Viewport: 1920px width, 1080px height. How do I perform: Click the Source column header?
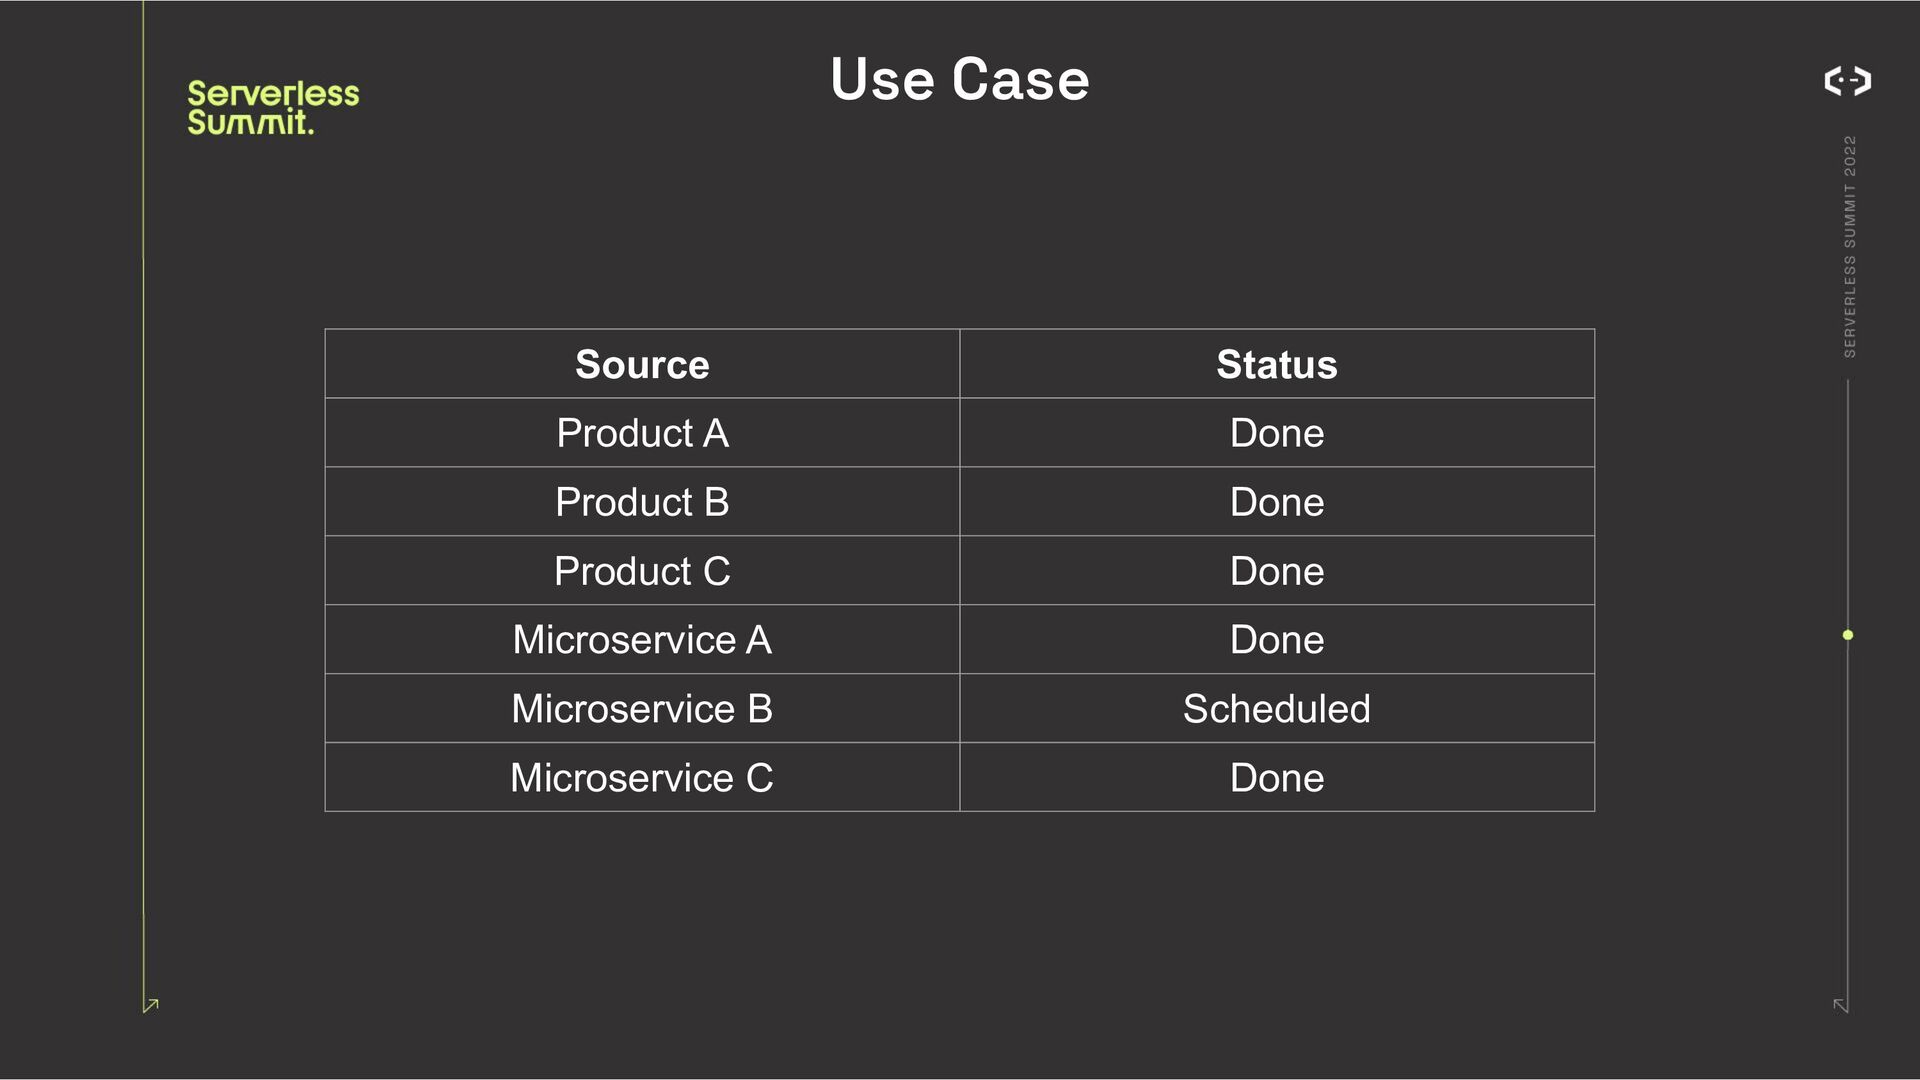(x=642, y=365)
